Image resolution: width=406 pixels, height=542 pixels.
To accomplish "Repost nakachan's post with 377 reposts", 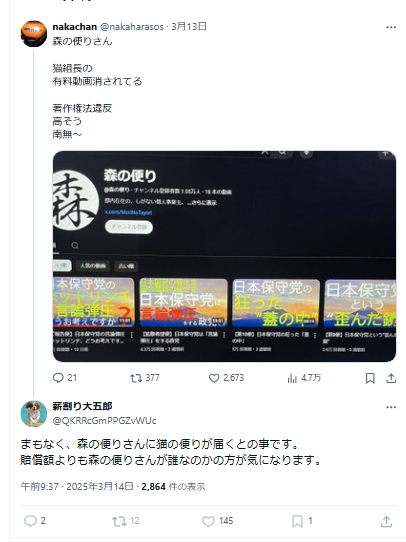I will pyautogui.click(x=144, y=378).
